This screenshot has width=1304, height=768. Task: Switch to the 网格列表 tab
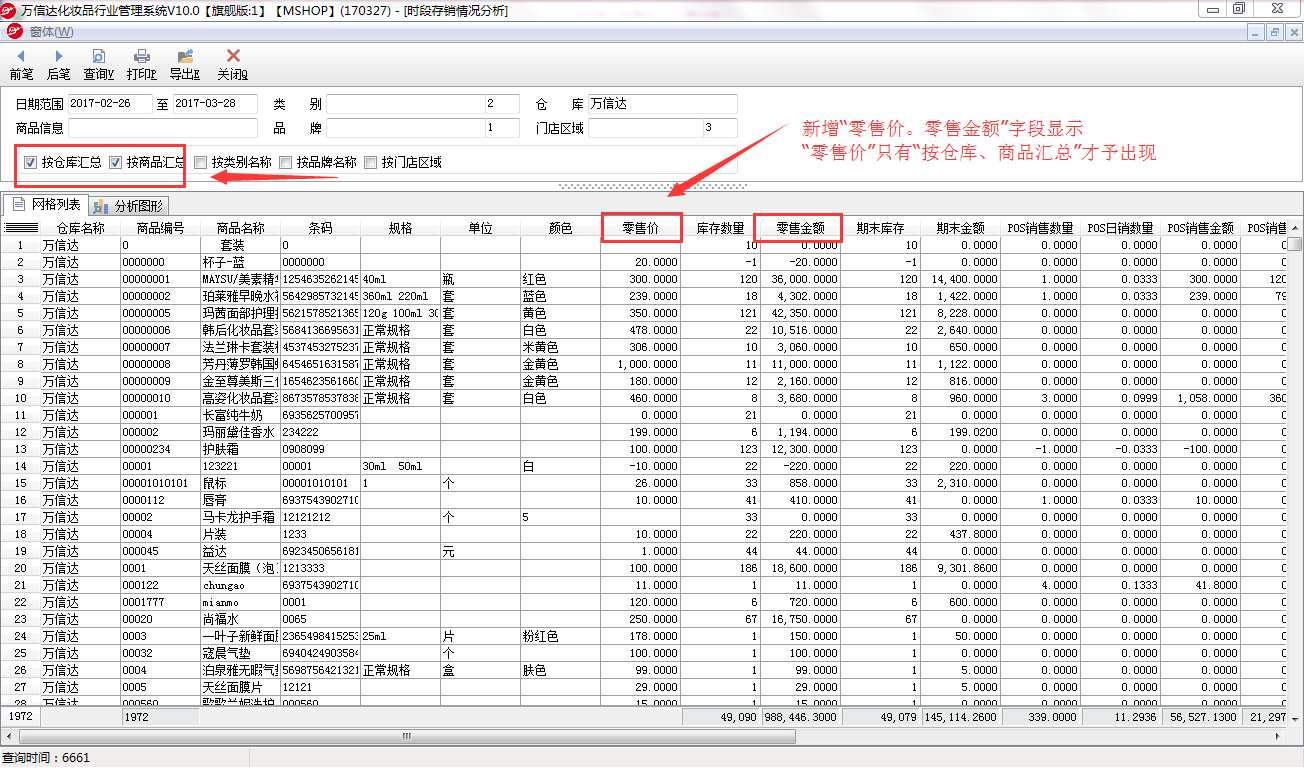click(46, 205)
